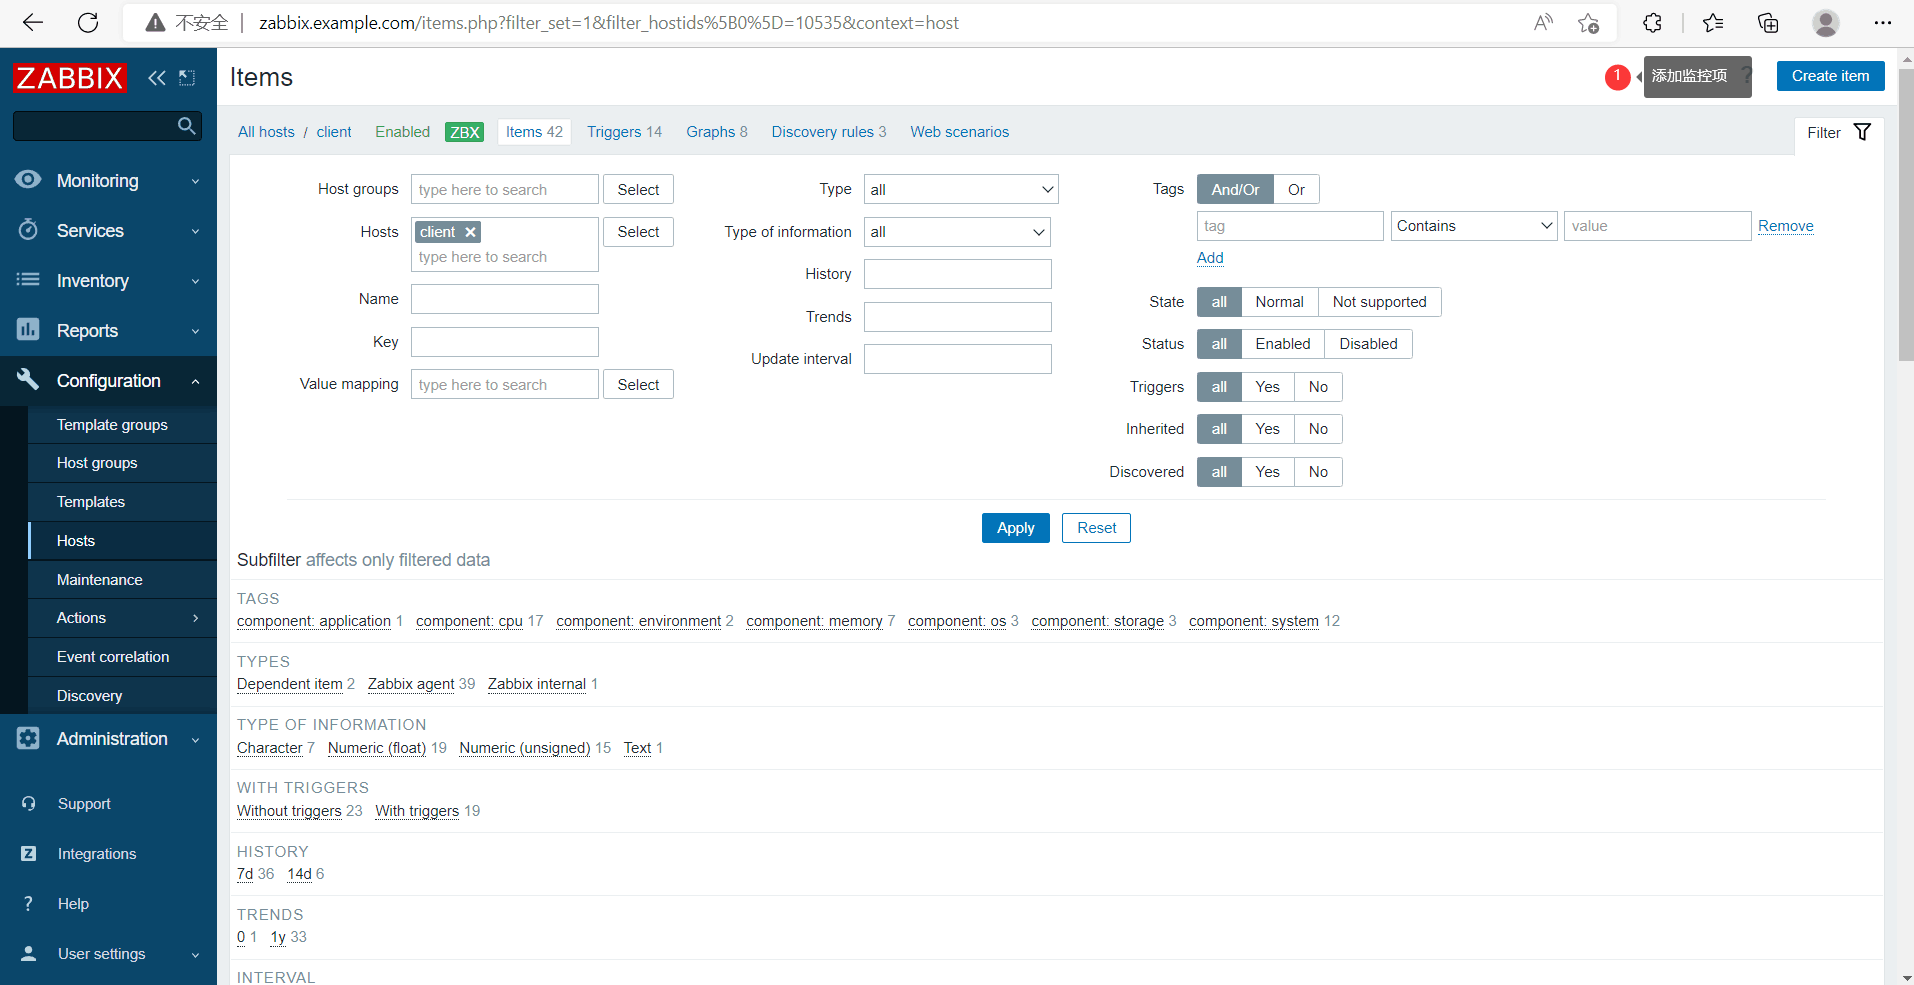This screenshot has height=985, width=1914.
Task: Click the Administration gear icon
Action: click(x=28, y=738)
